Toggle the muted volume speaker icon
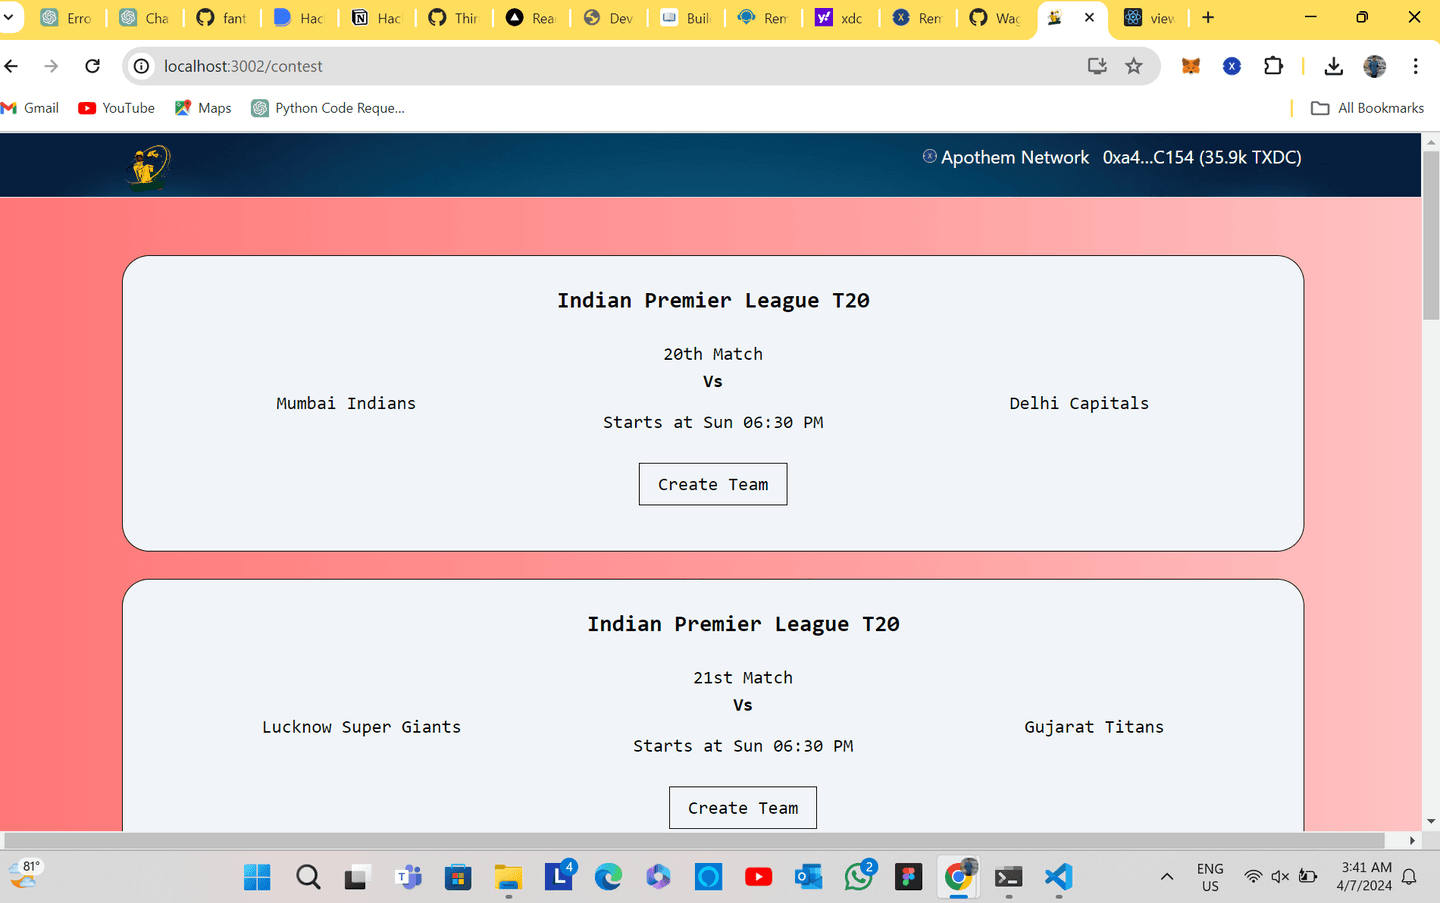 (x=1280, y=877)
